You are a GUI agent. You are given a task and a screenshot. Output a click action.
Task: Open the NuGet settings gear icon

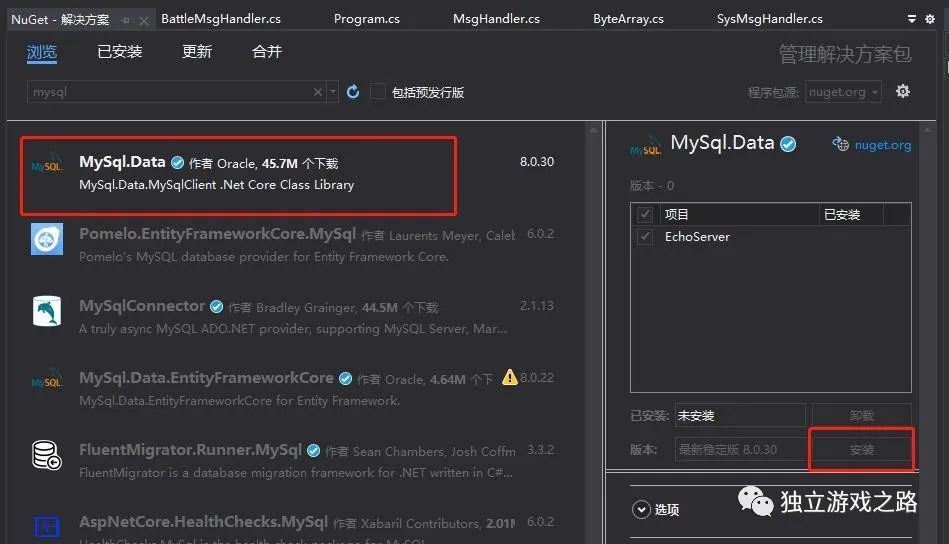[903, 91]
